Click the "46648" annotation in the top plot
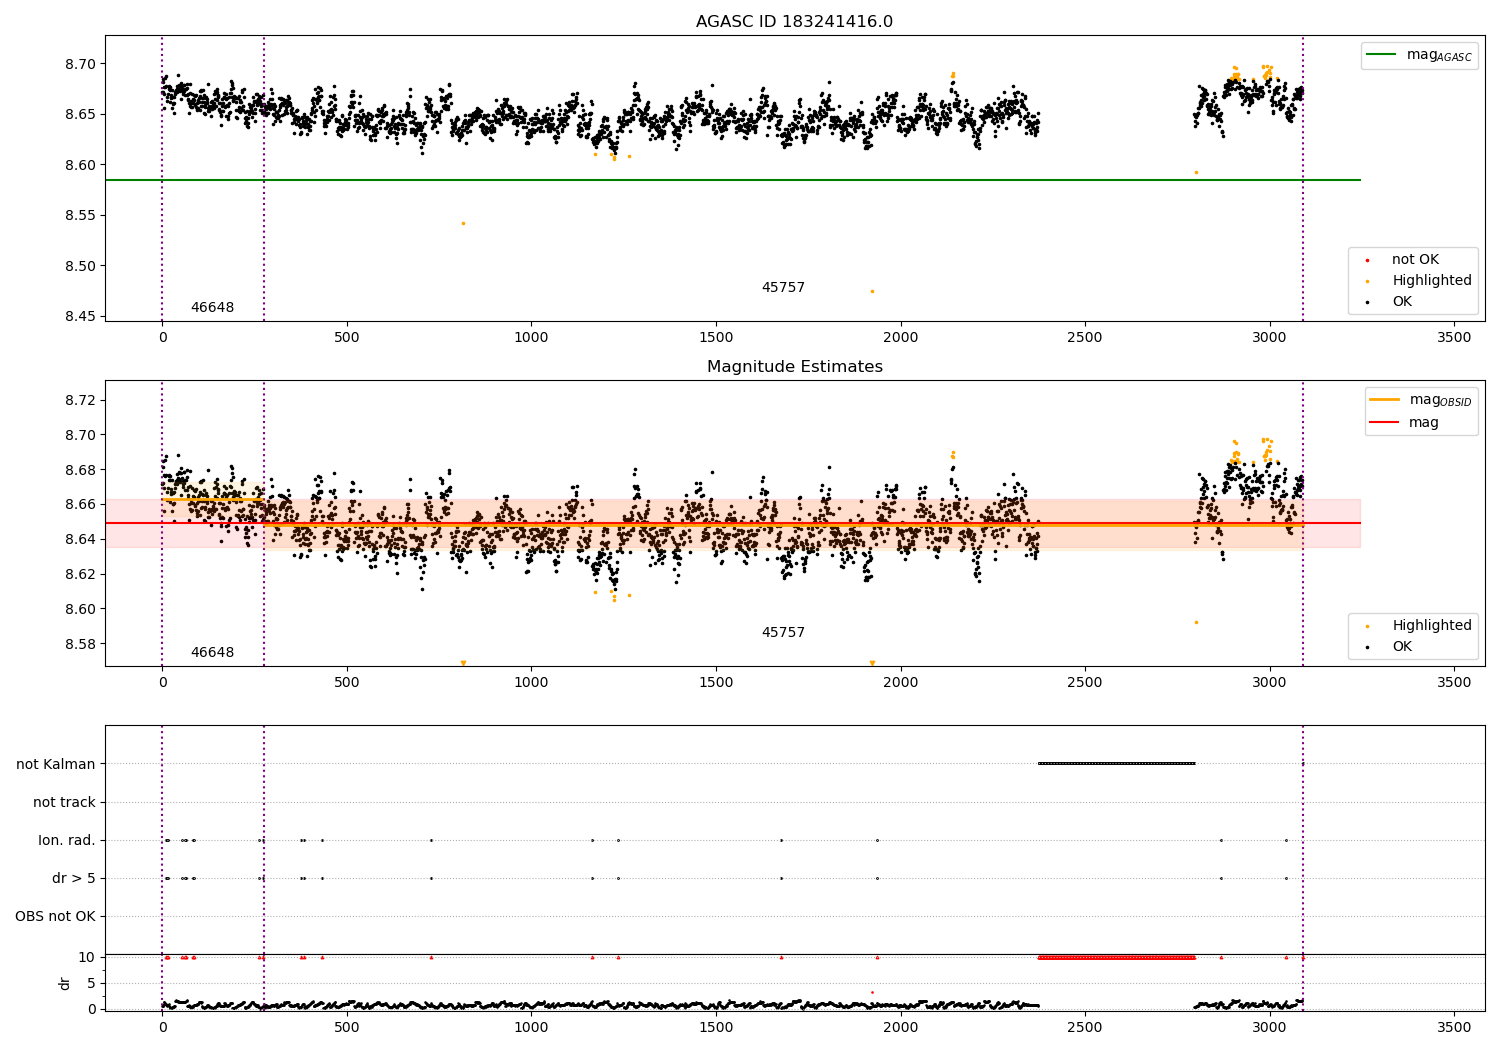Screen dimensions: 1500x1050 [212, 308]
